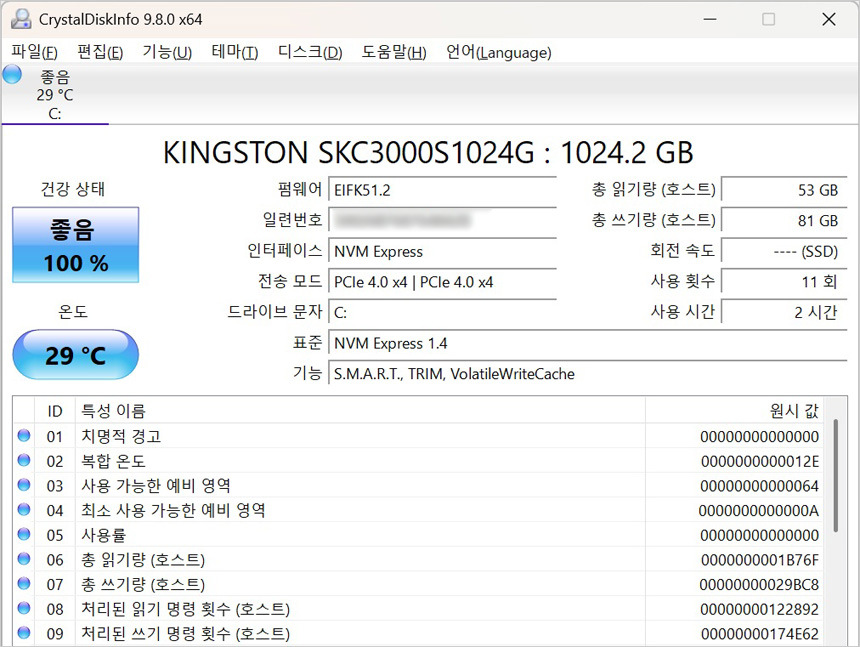The height and width of the screenshot is (647, 860).
Task: Click status orb for attribute 02 복합 온도
Action: pos(24,461)
